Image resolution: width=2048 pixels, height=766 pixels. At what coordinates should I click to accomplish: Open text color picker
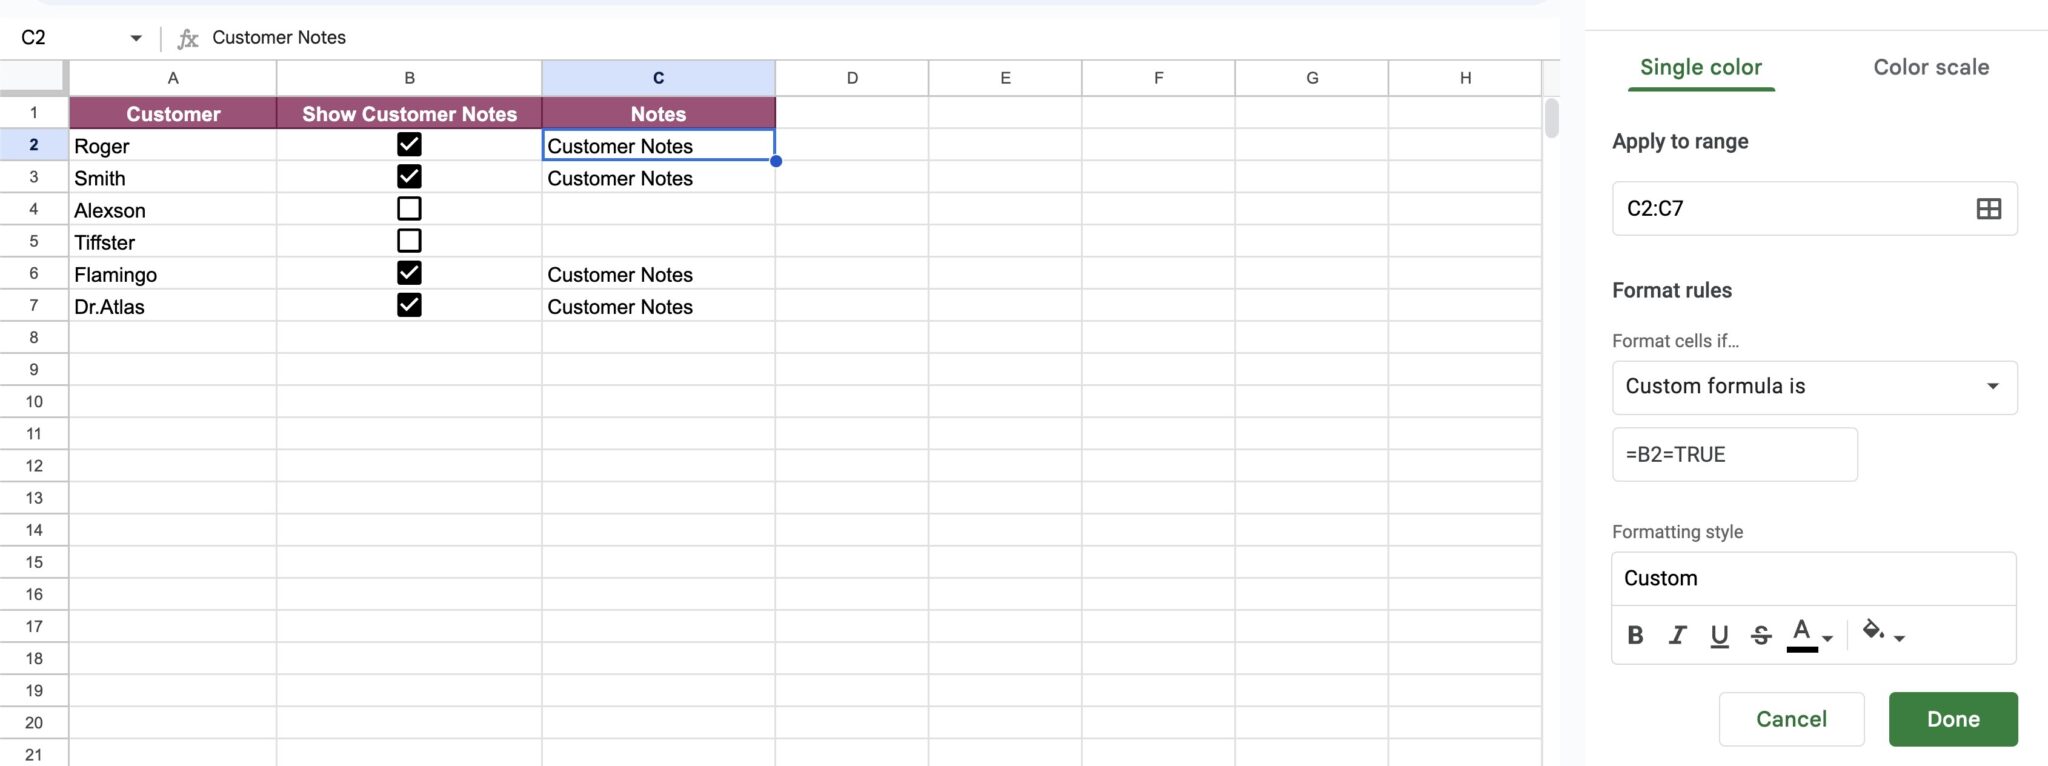1809,635
